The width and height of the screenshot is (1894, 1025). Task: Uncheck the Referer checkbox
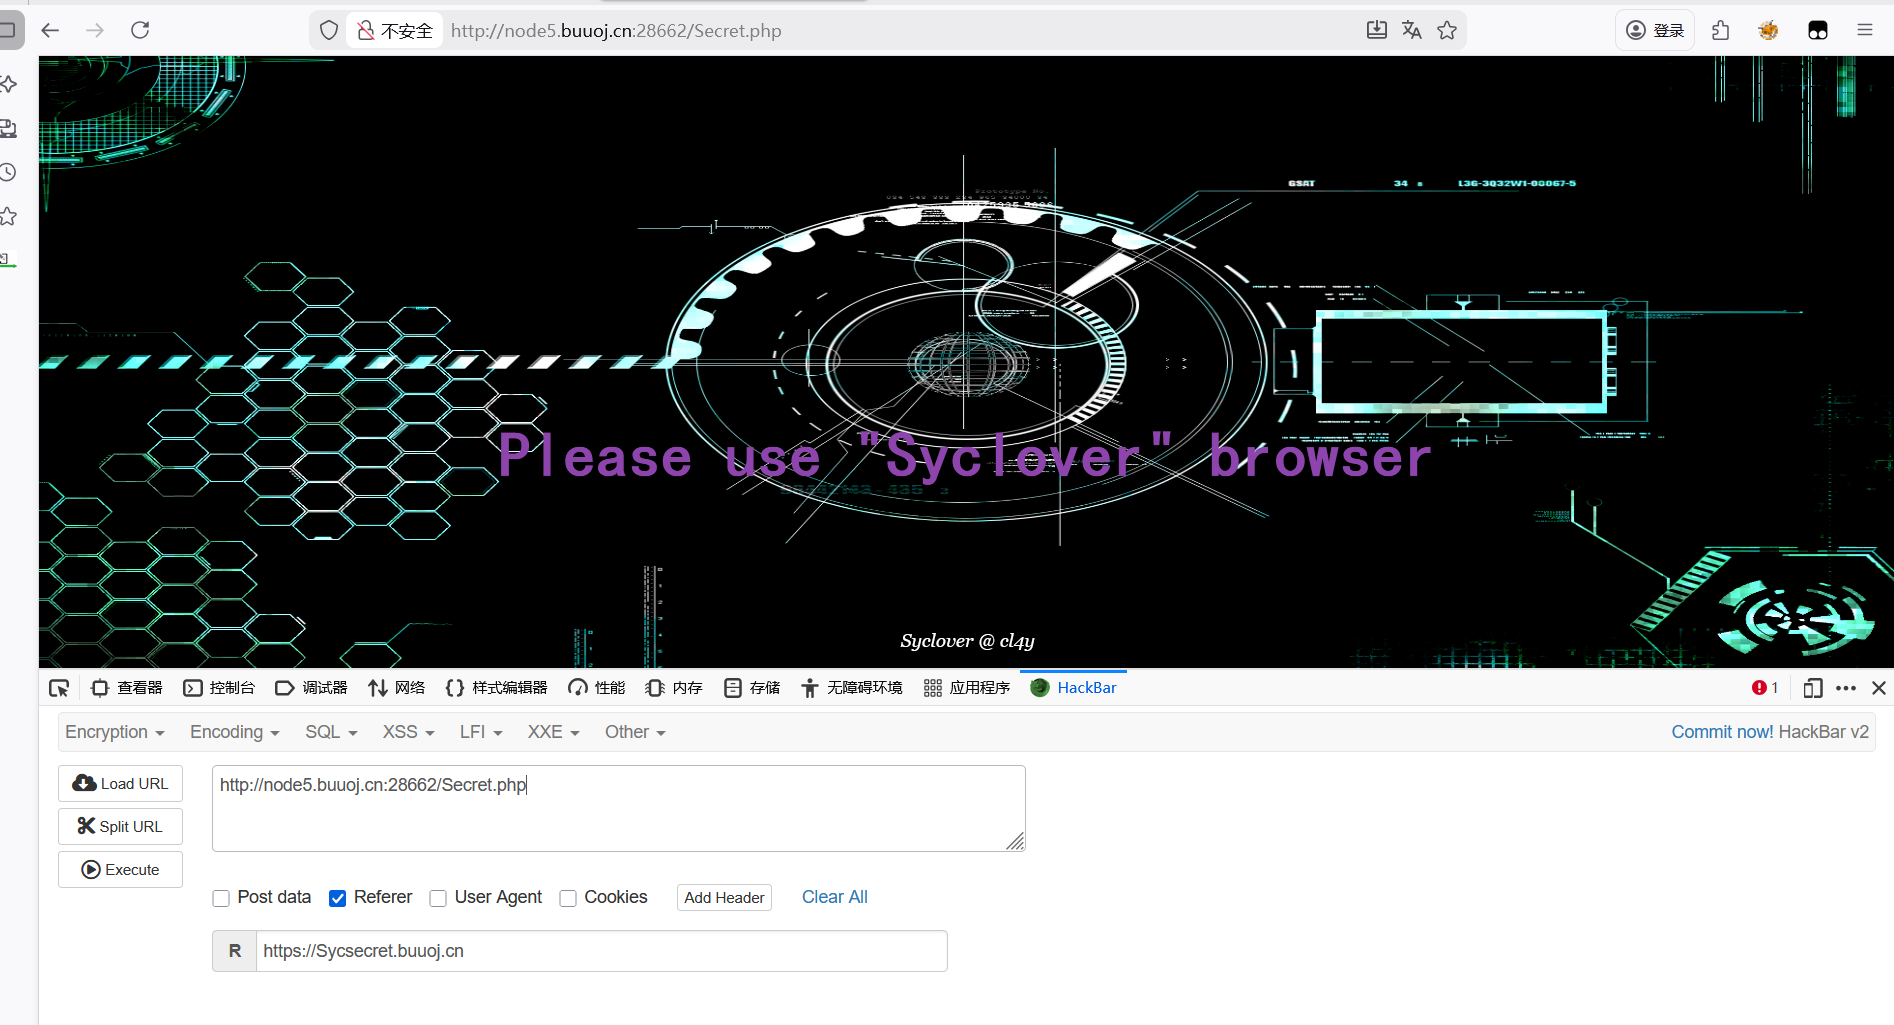338,898
